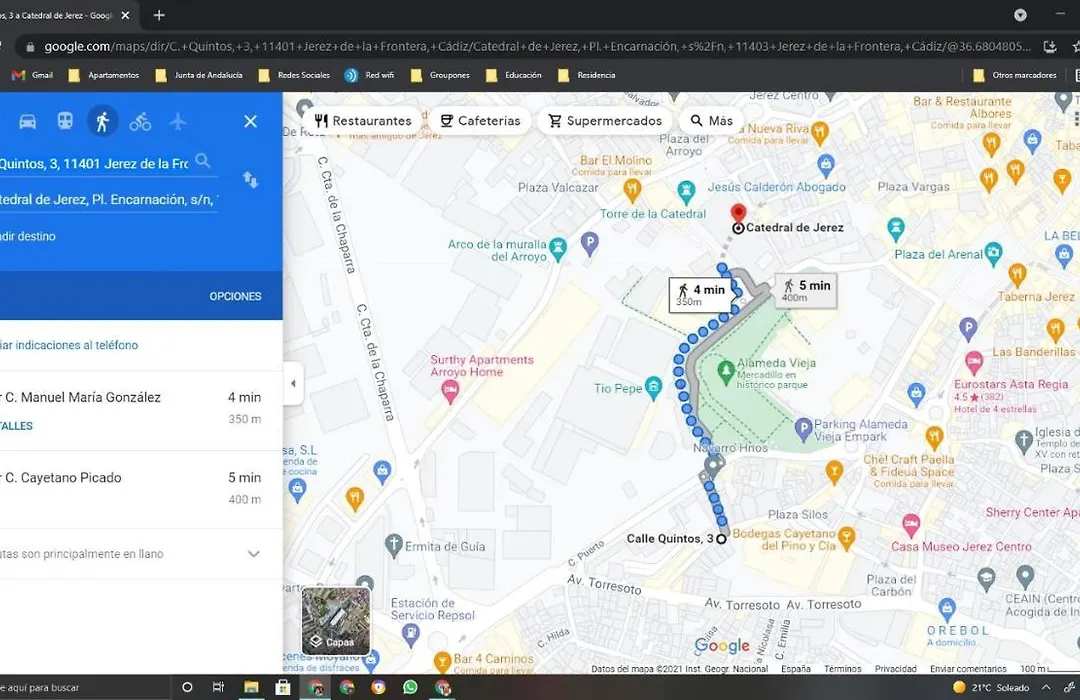Viewport: 1080px width, 700px height.
Task: Select the cycling travel mode icon
Action: [140, 122]
